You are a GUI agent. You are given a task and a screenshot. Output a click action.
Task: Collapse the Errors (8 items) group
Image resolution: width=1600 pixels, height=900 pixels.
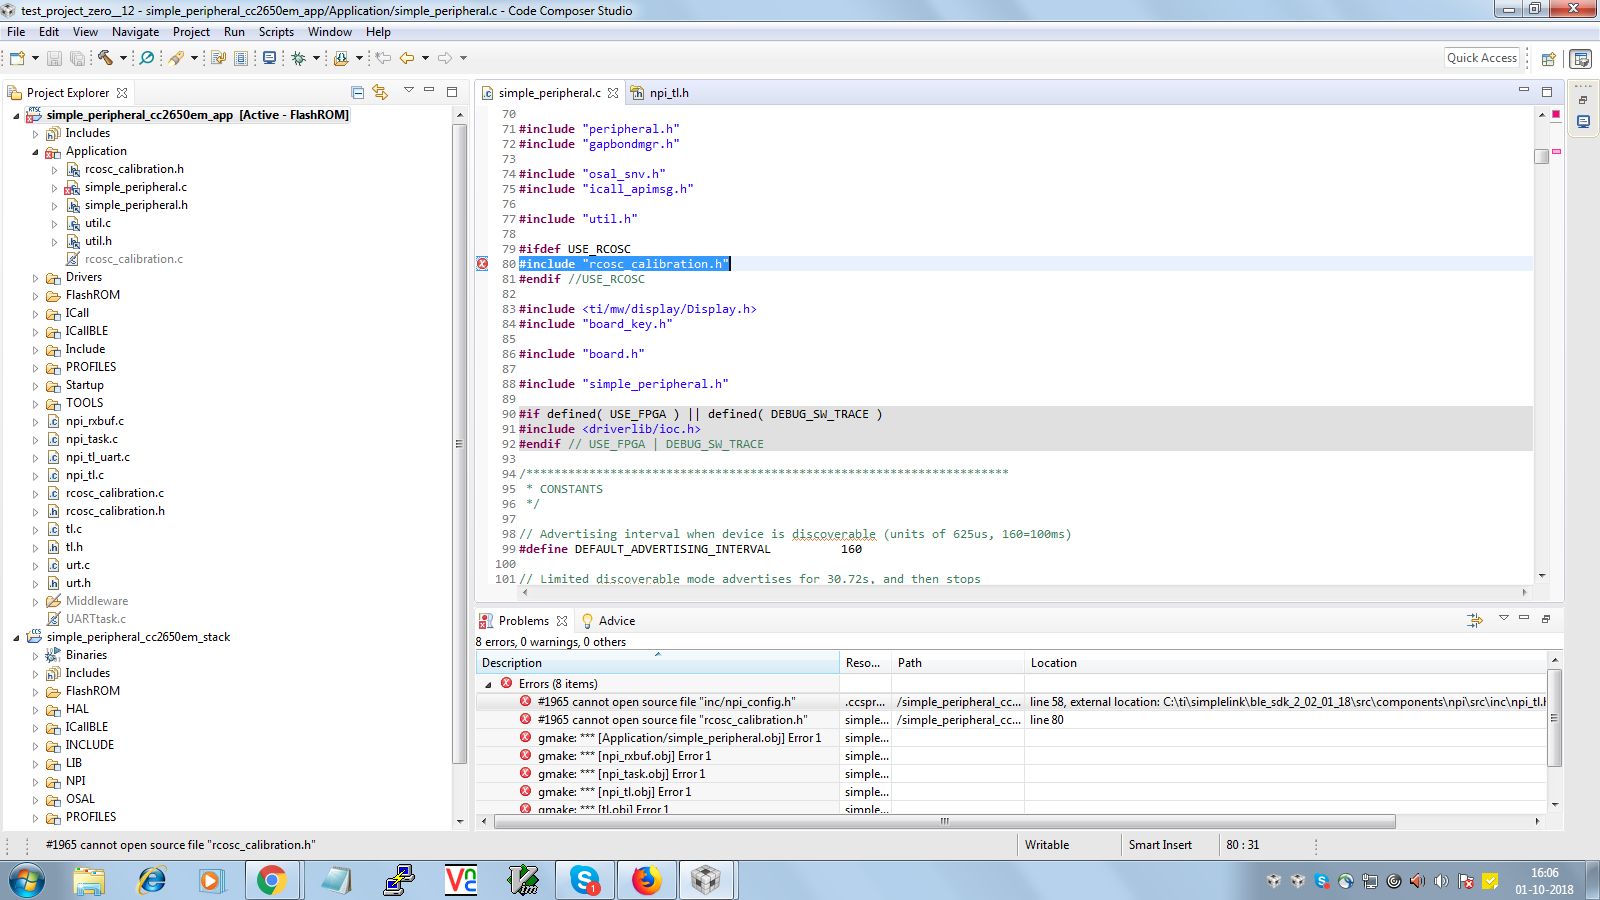[x=488, y=684]
